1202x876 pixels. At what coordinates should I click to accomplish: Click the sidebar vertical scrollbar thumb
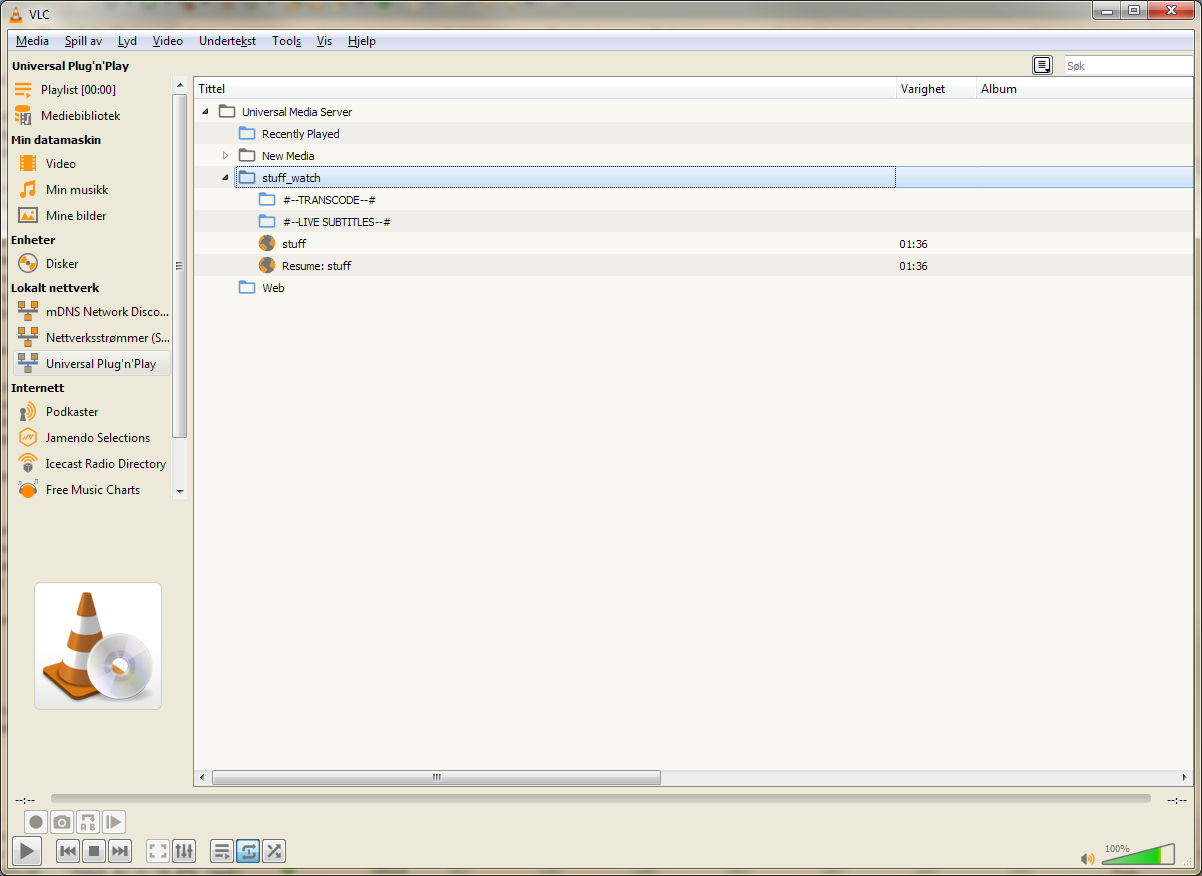click(x=179, y=266)
